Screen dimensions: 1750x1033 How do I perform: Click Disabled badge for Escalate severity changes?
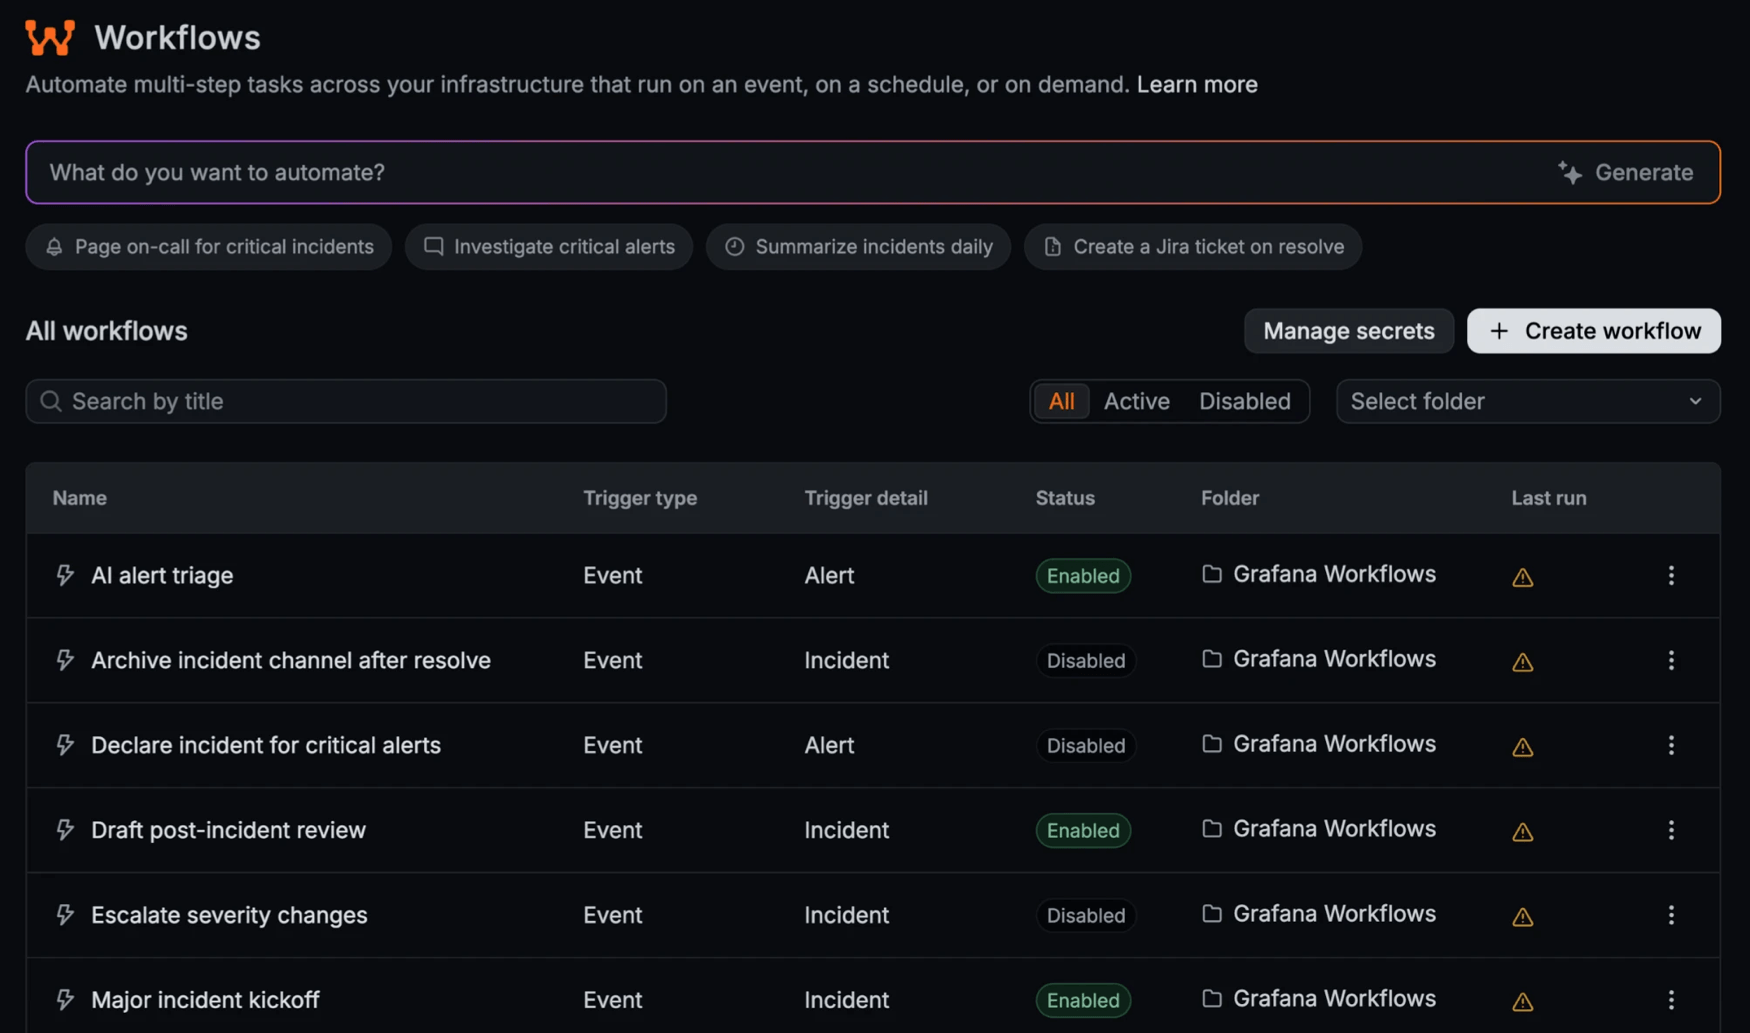[1086, 916]
